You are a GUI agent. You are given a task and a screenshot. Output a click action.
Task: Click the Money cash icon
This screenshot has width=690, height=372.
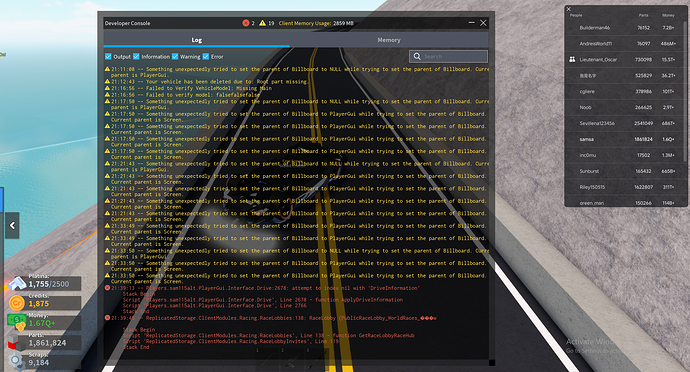(17, 323)
